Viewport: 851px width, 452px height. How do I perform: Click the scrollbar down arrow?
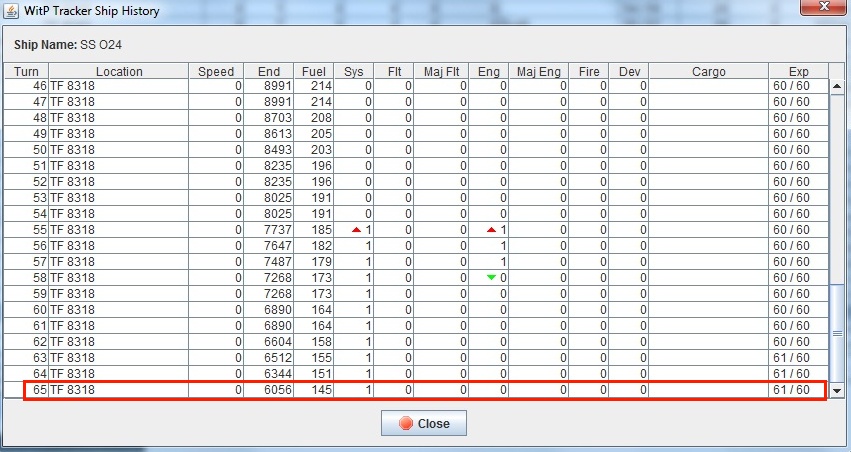tap(837, 390)
